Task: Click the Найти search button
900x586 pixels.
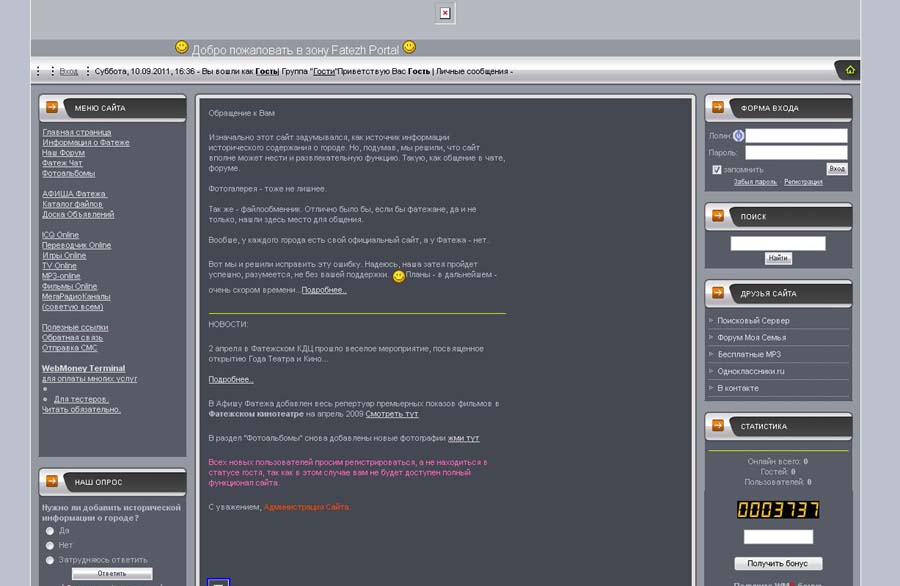Action: [778, 258]
